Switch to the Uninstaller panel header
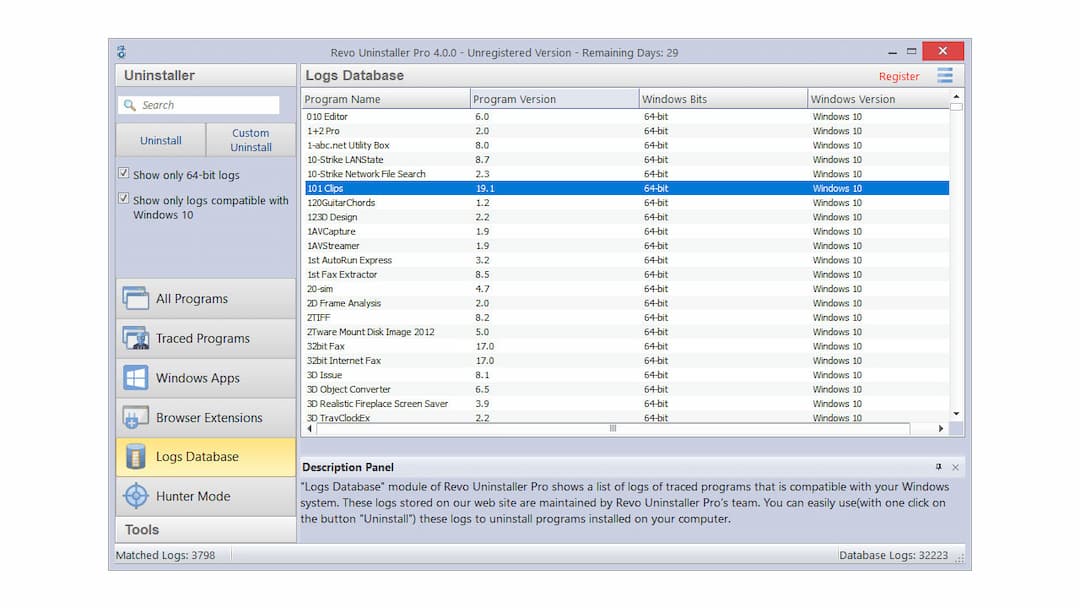1080x608 pixels. [162, 74]
